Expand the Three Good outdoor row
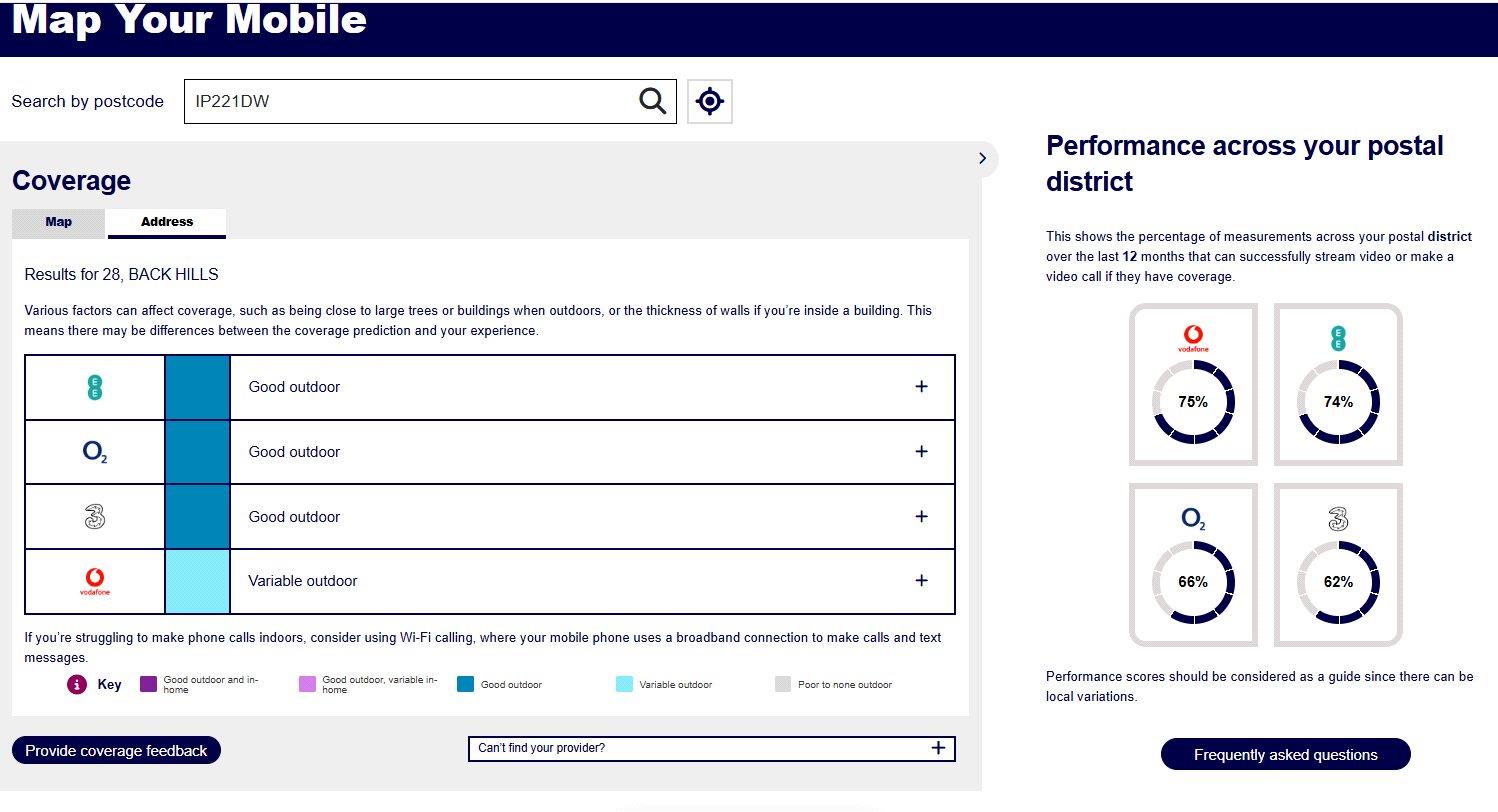1498x812 pixels. coord(921,517)
